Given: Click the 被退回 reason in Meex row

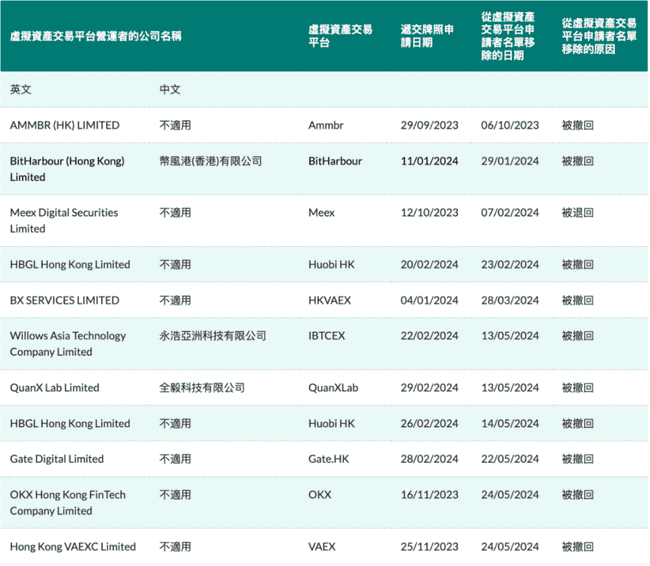Looking at the screenshot, I should [578, 213].
